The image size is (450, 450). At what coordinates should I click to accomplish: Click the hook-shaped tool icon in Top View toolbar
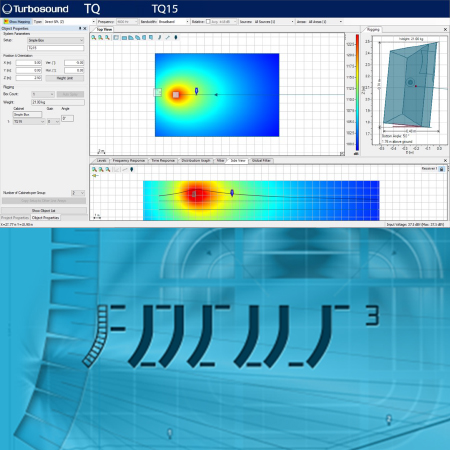coord(159,38)
